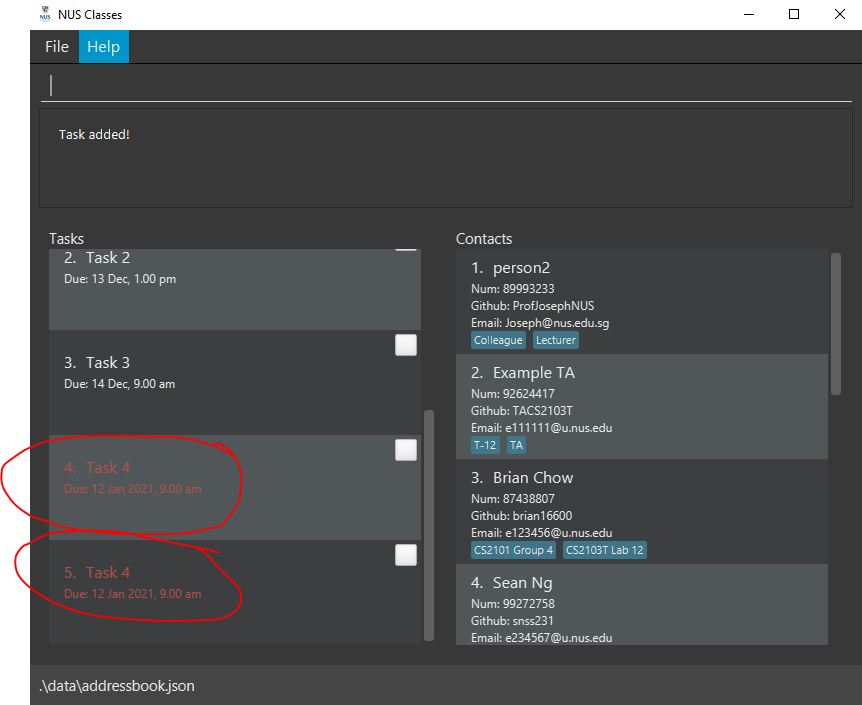Click the Num: 87438807 text
862x705 pixels.
pos(513,499)
